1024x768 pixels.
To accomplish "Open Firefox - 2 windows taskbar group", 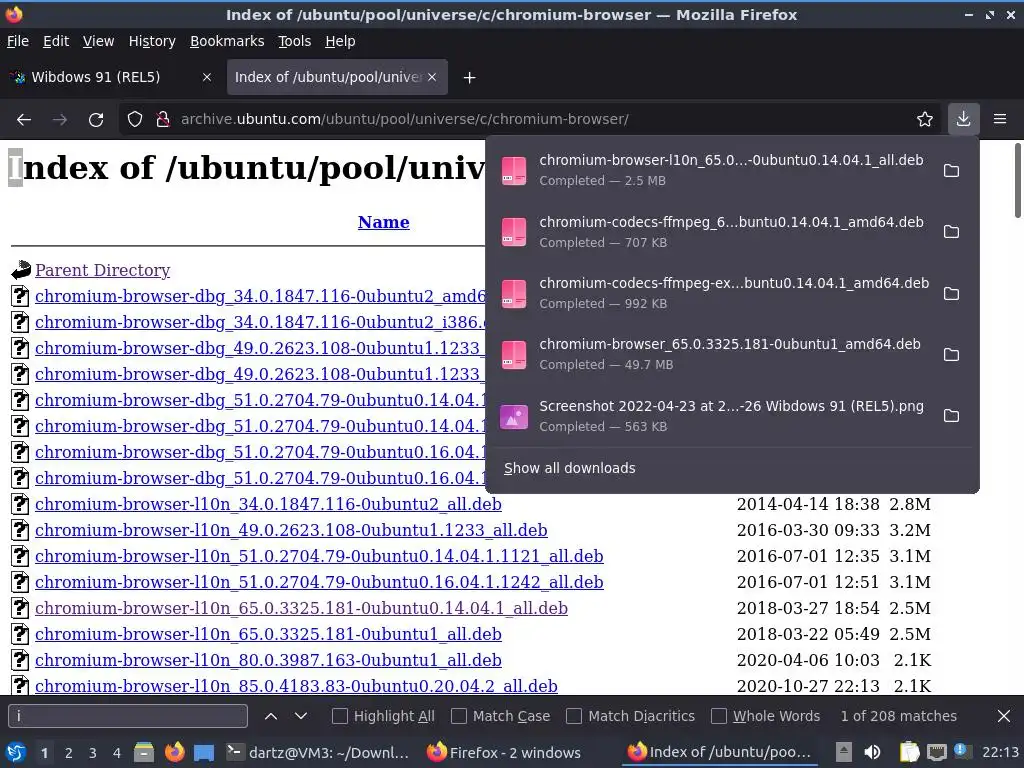I will [x=504, y=752].
